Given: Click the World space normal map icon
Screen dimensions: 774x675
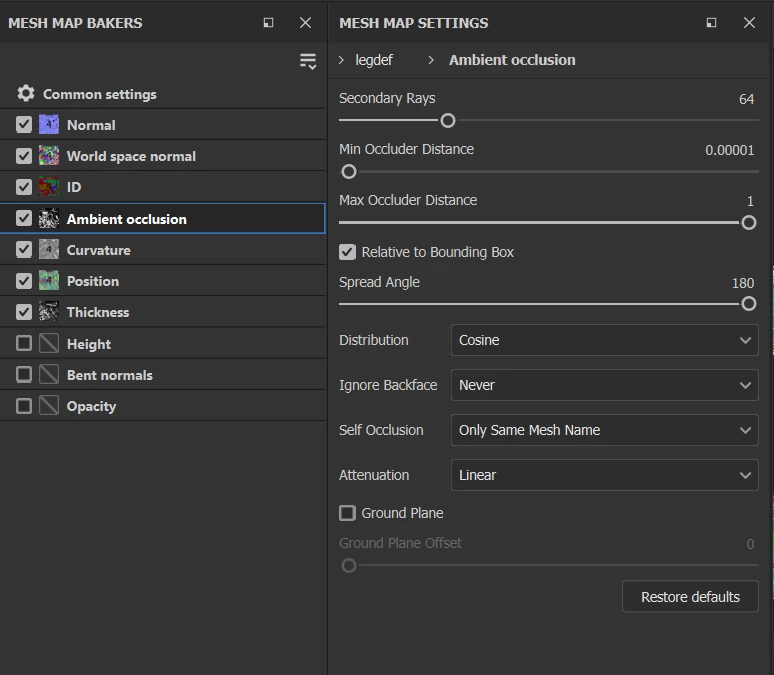Looking at the screenshot, I should coord(49,156).
